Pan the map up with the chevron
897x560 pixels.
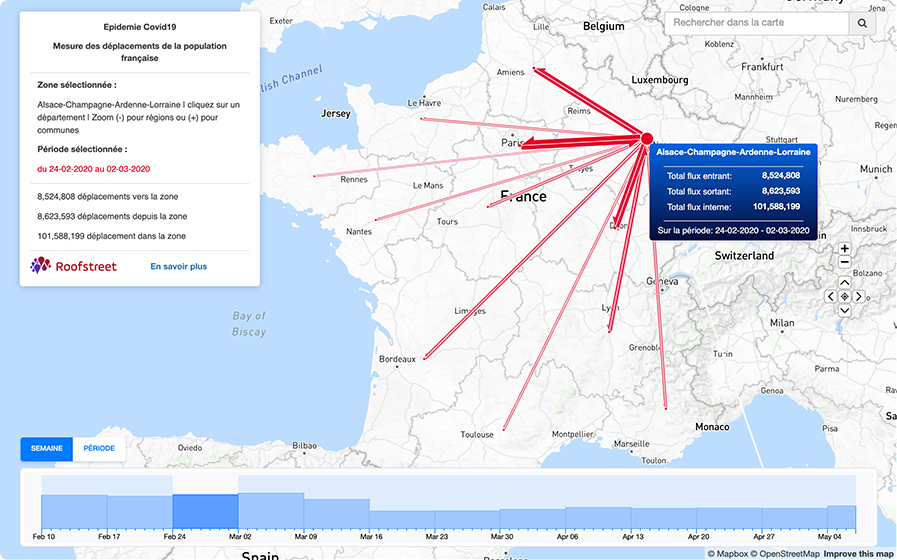tap(845, 283)
